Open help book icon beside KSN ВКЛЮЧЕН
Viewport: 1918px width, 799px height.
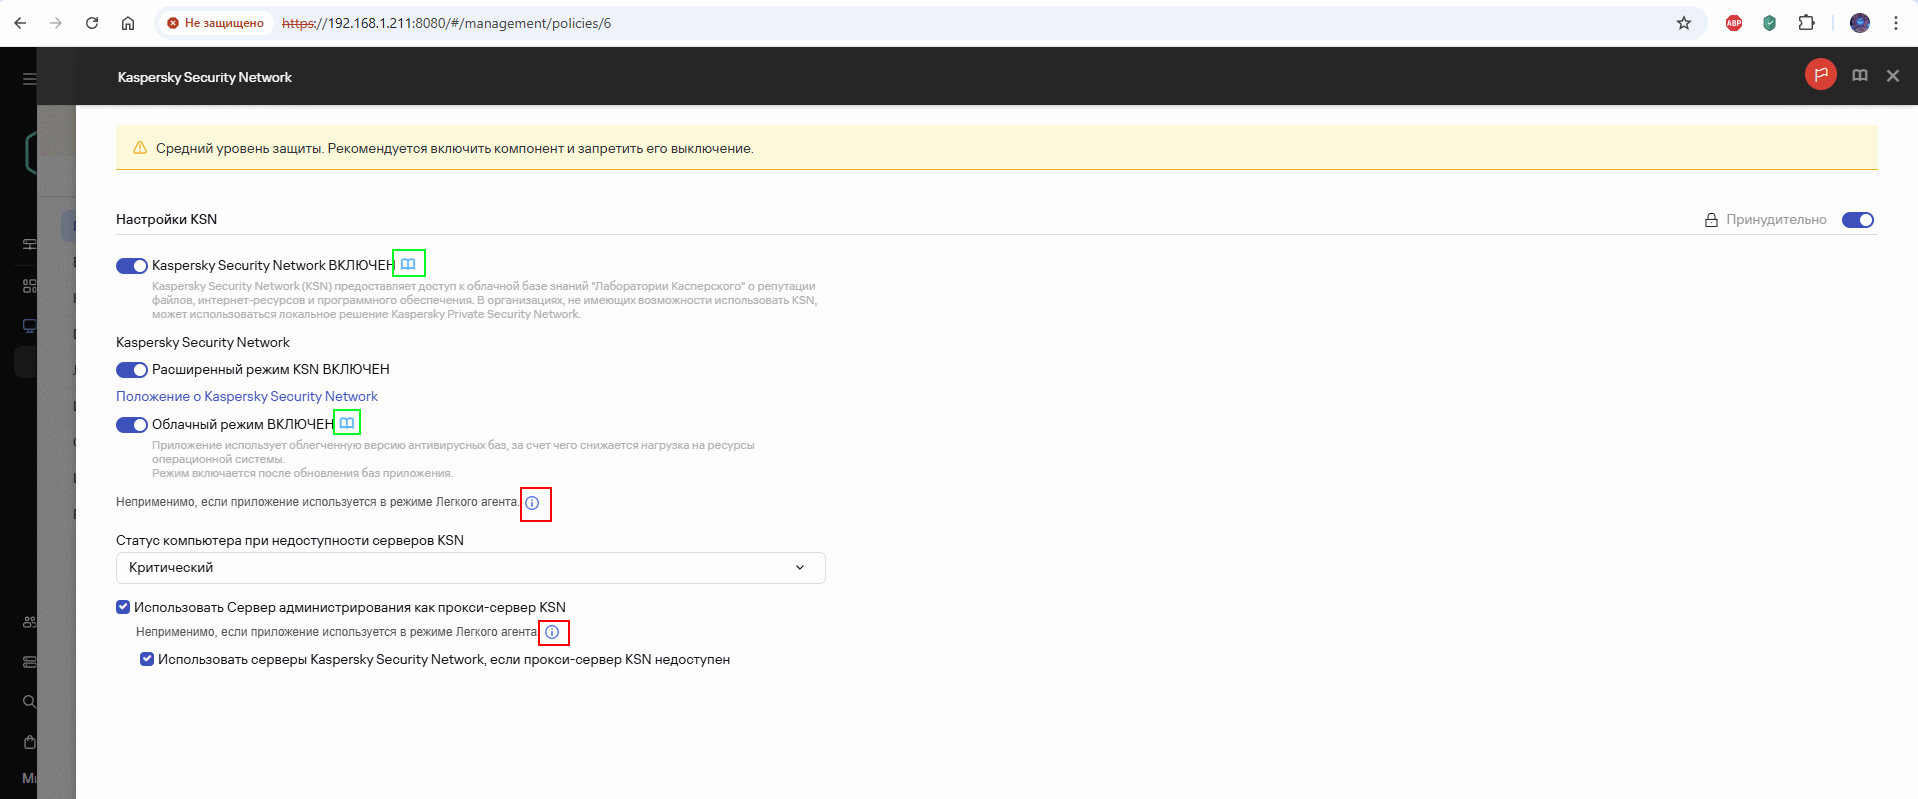[408, 264]
